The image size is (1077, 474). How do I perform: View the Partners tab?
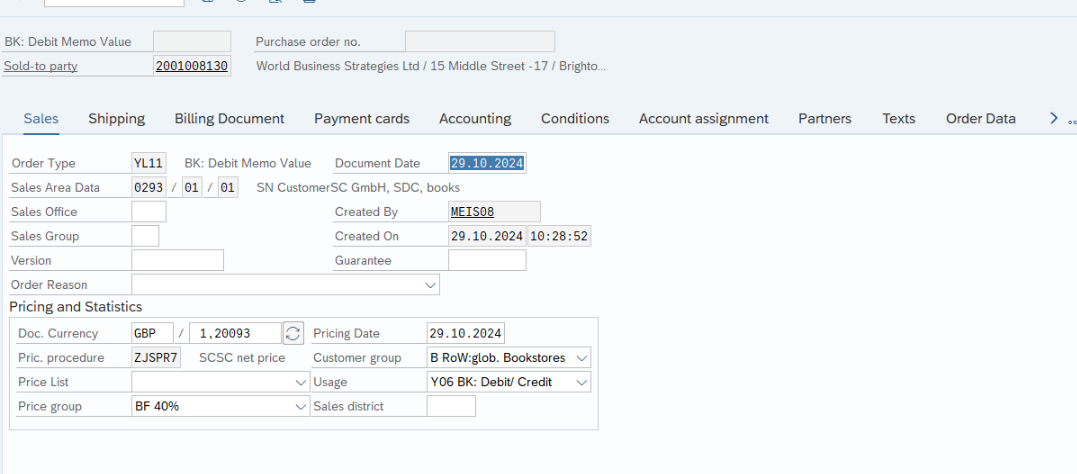825,118
